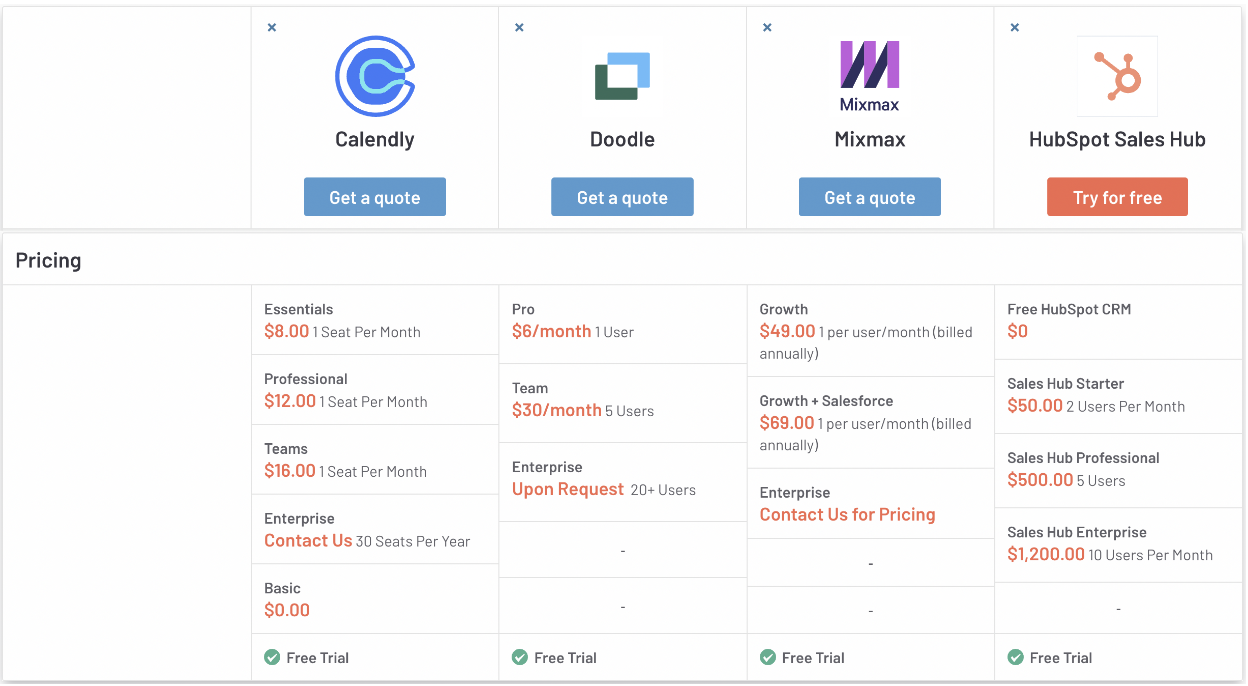
Task: Click Calendly's Essentials plan name
Action: pyautogui.click(x=298, y=309)
